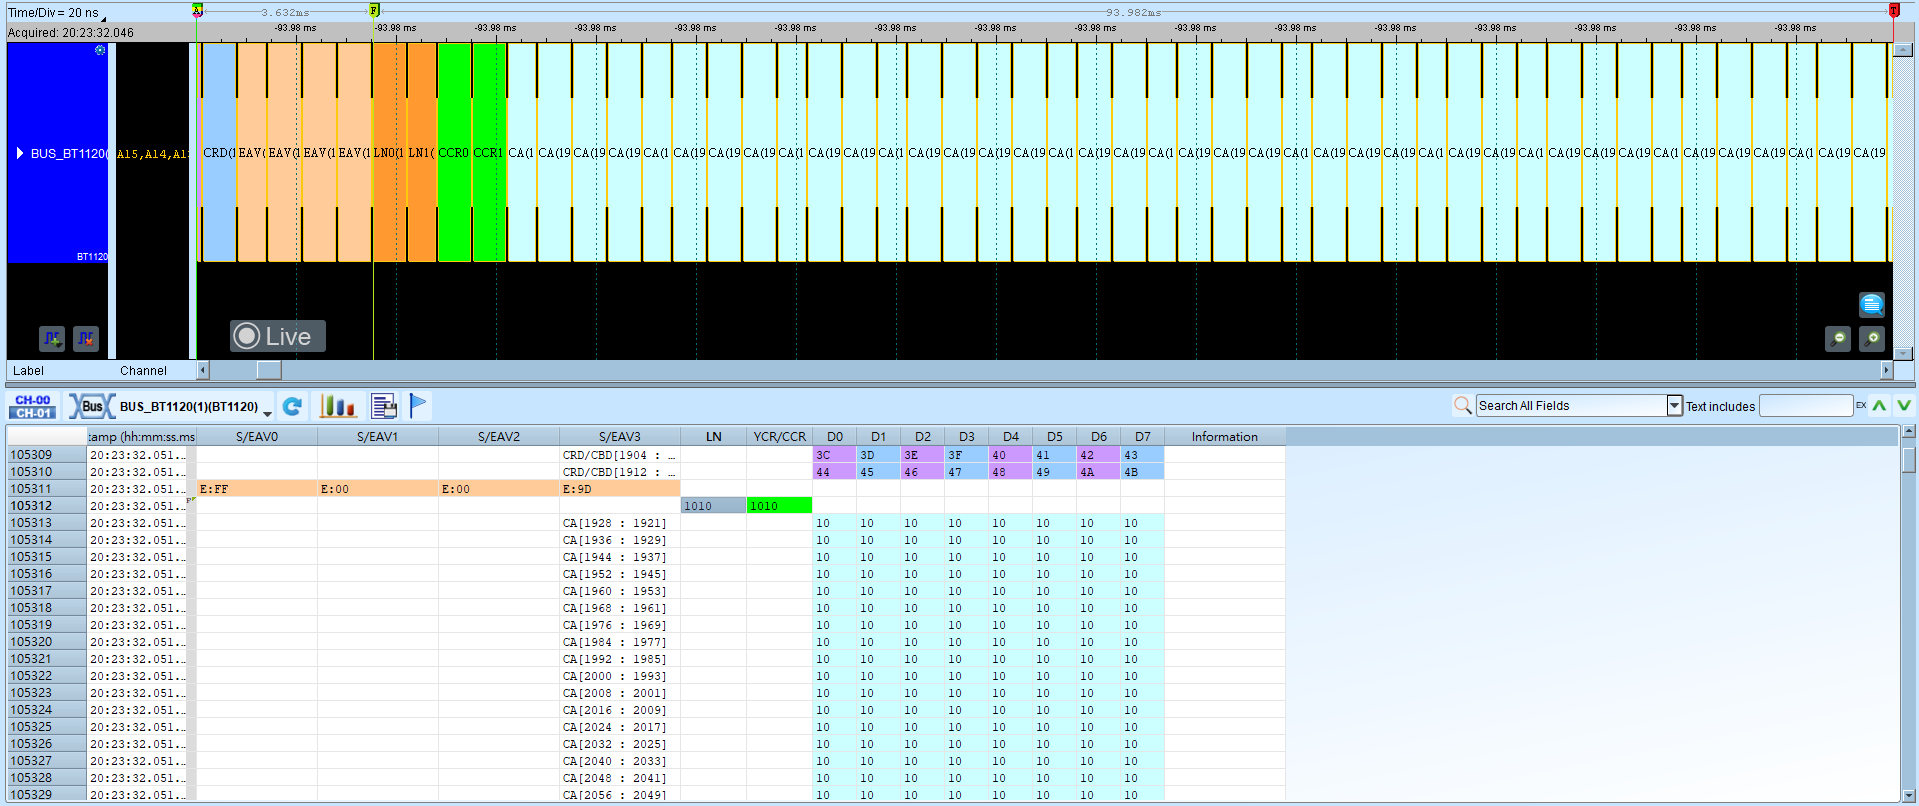Image resolution: width=1919 pixels, height=806 pixels.
Task: Click the S/EAV0 column header
Action: 257,437
